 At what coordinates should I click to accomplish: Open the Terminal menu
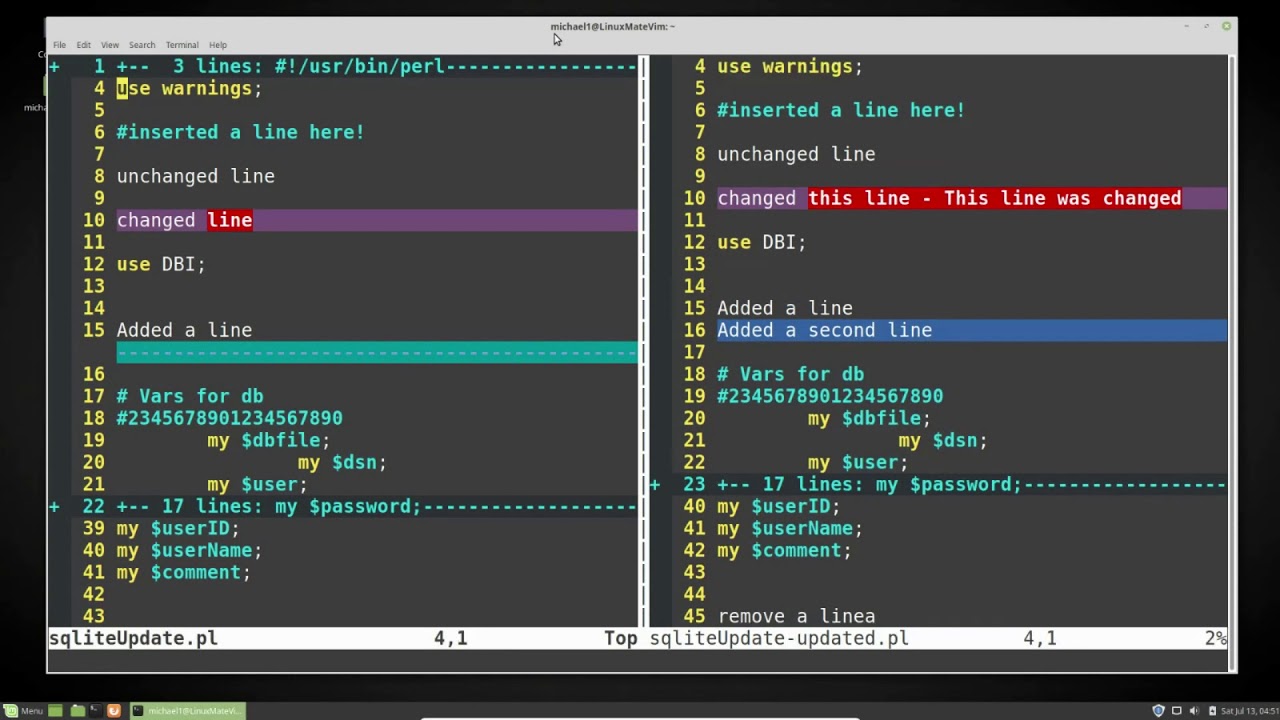pyautogui.click(x=182, y=45)
